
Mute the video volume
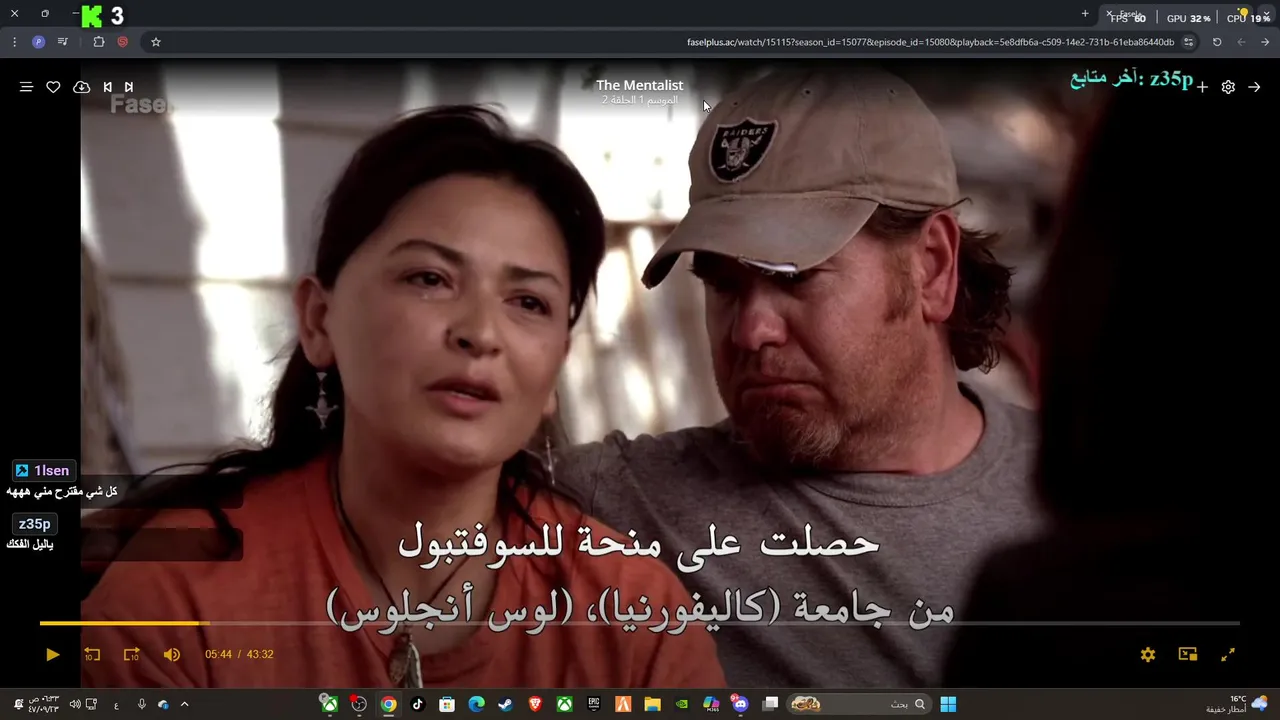tap(172, 654)
